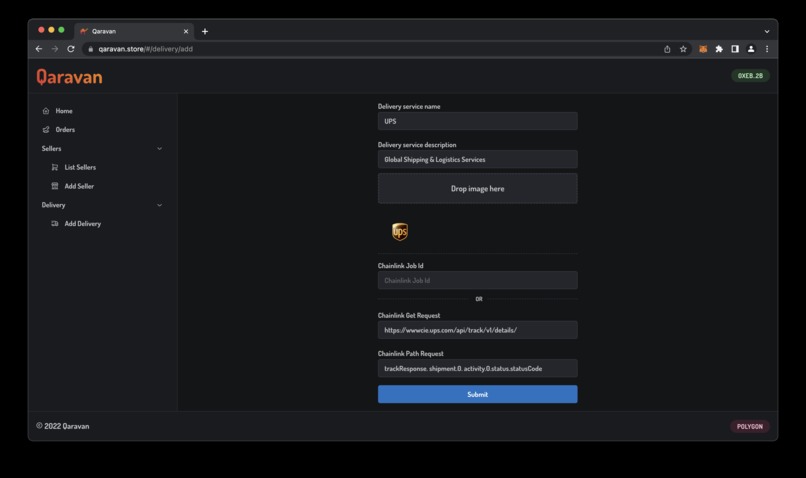Reload the page with refresh icon
The width and height of the screenshot is (806, 478).
tap(71, 49)
